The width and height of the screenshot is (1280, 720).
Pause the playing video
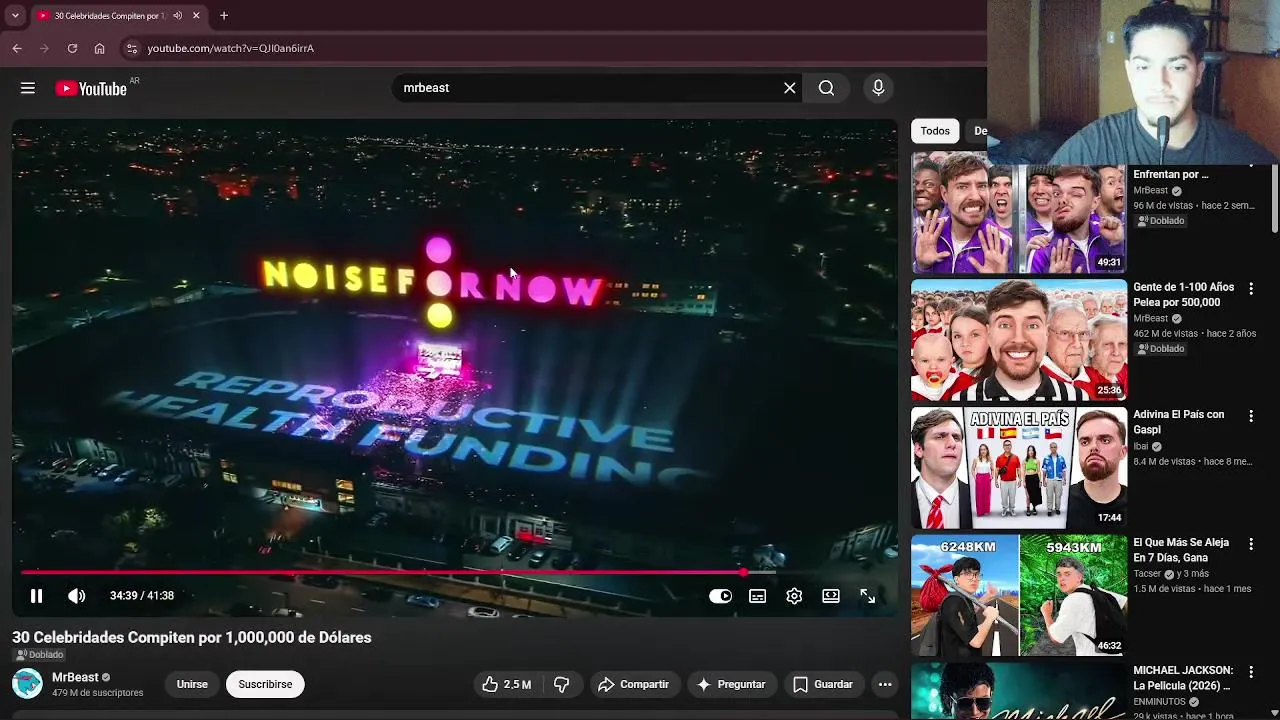pyautogui.click(x=36, y=596)
